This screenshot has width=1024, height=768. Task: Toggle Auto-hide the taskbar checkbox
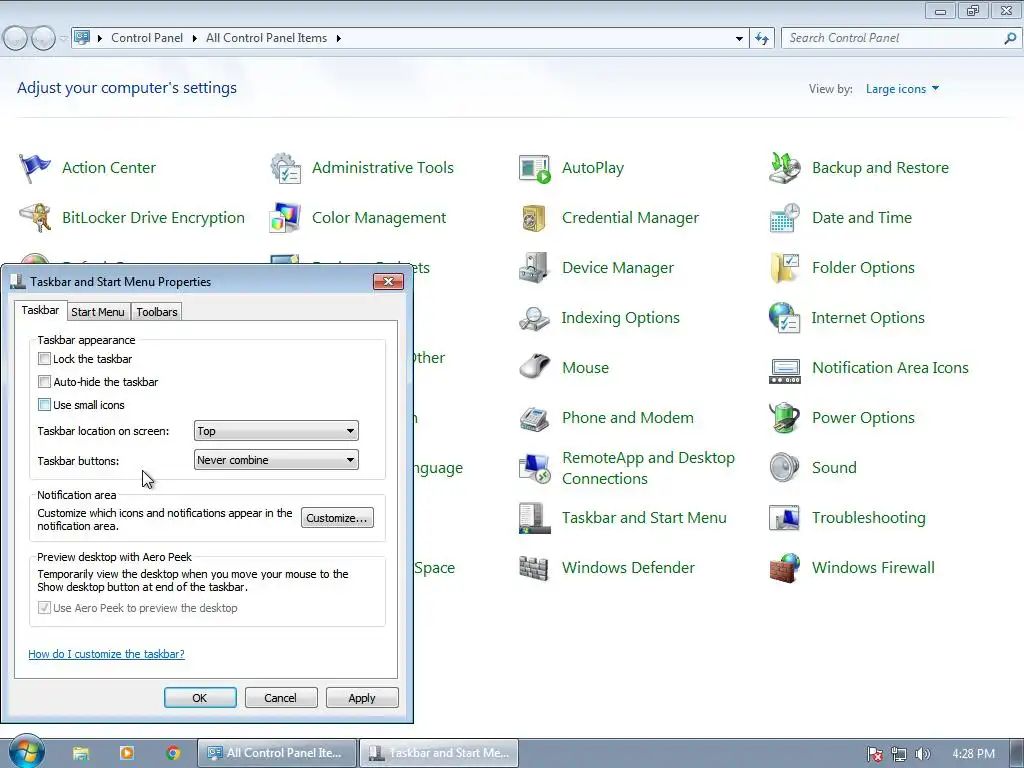[44, 381]
